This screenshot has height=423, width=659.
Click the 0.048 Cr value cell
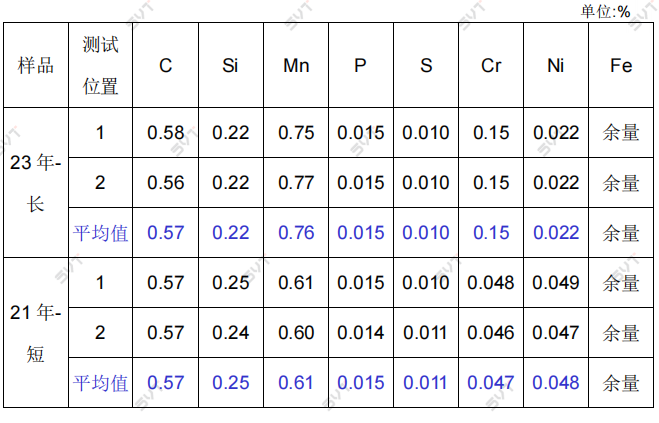[491, 283]
